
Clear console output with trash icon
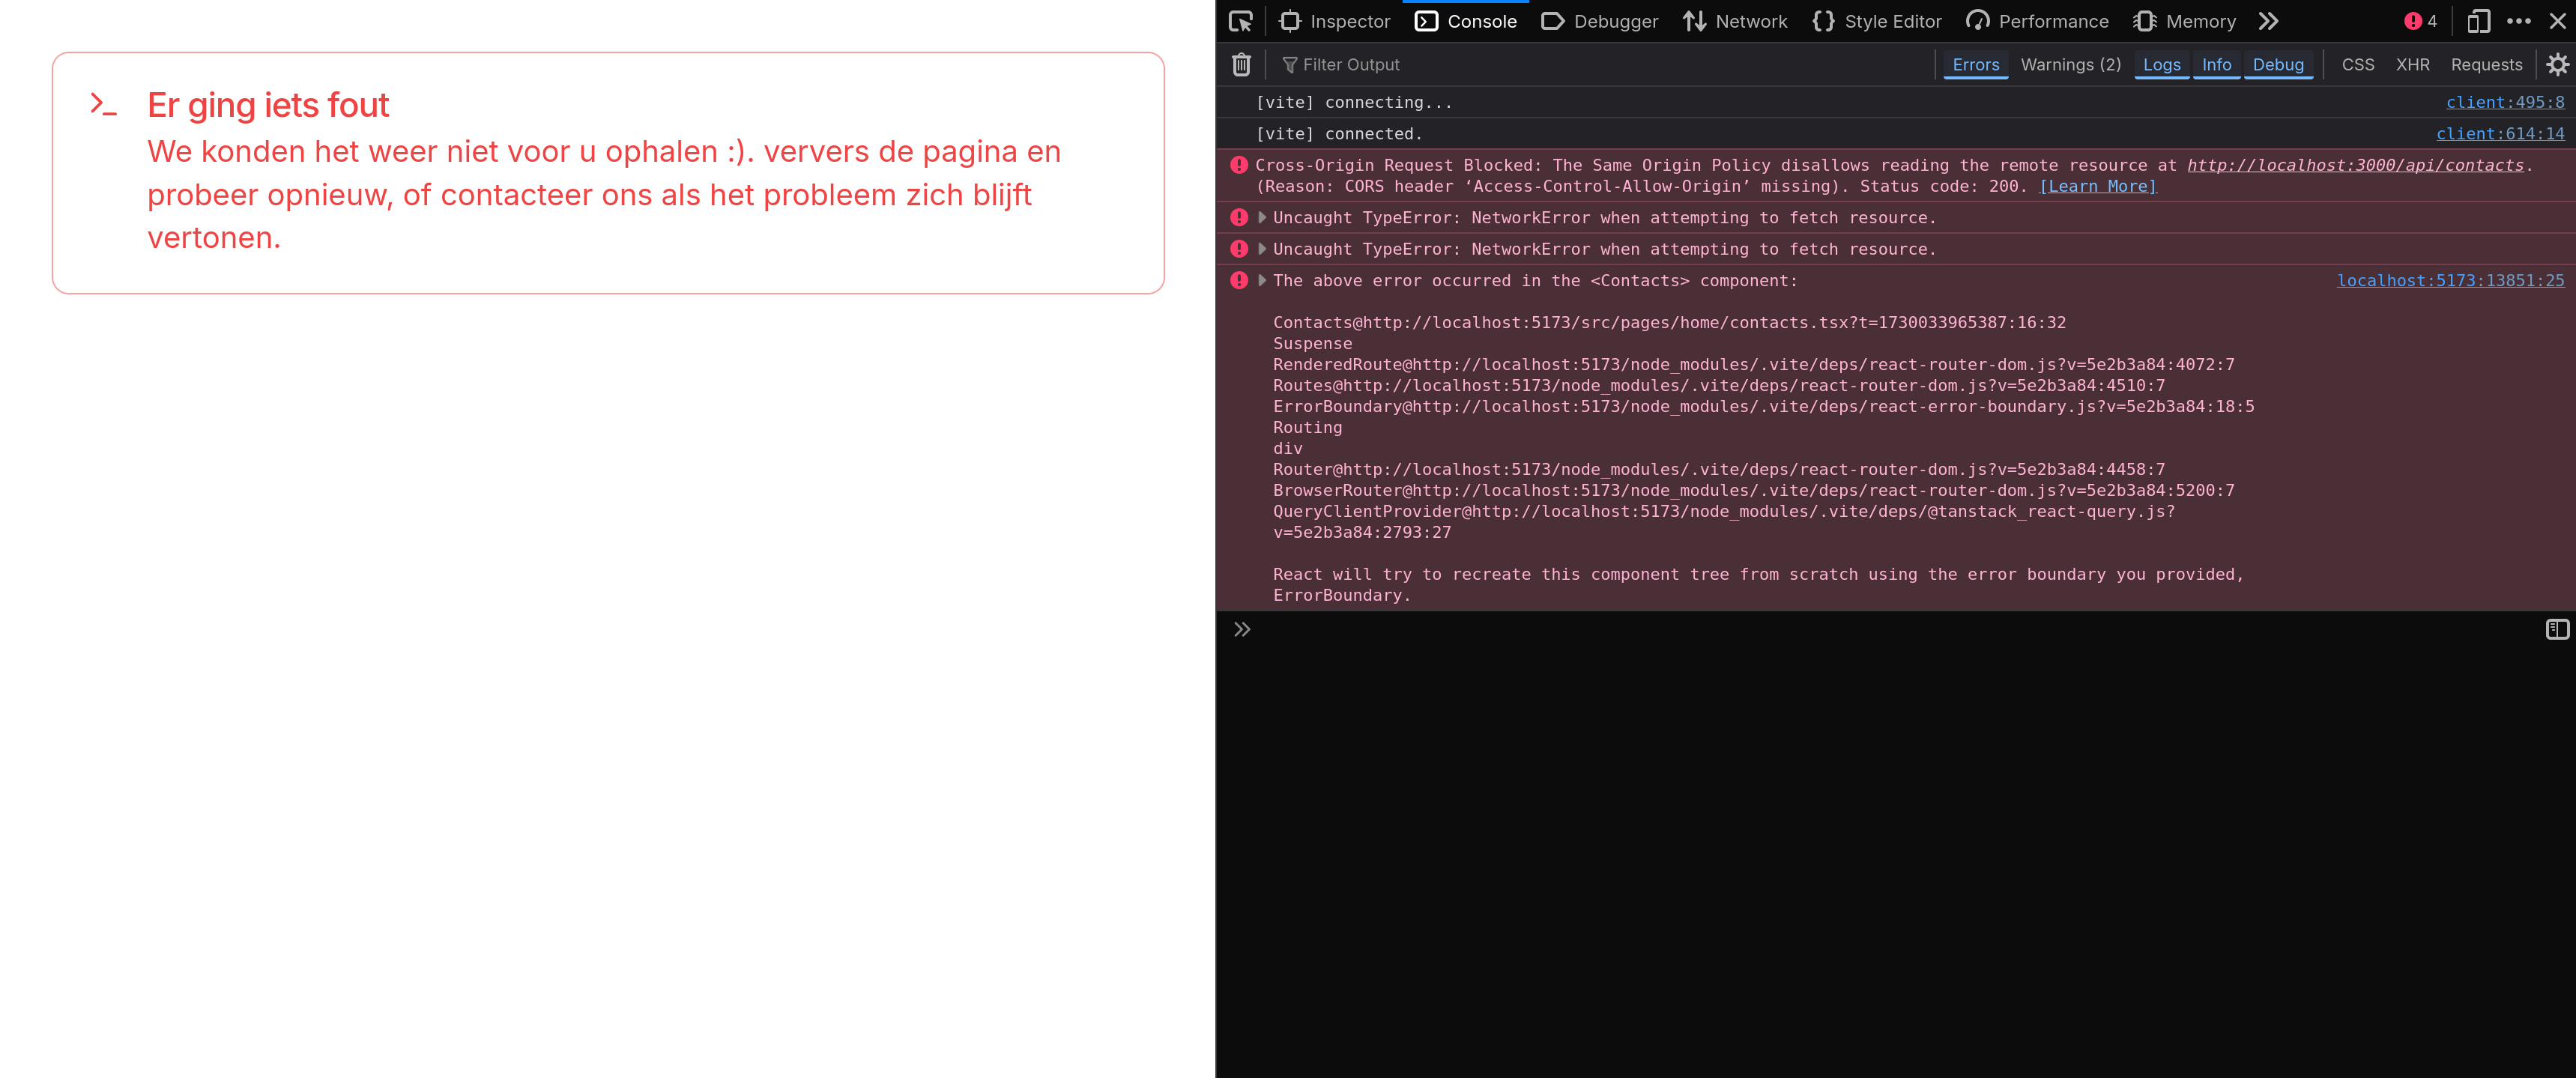1241,65
